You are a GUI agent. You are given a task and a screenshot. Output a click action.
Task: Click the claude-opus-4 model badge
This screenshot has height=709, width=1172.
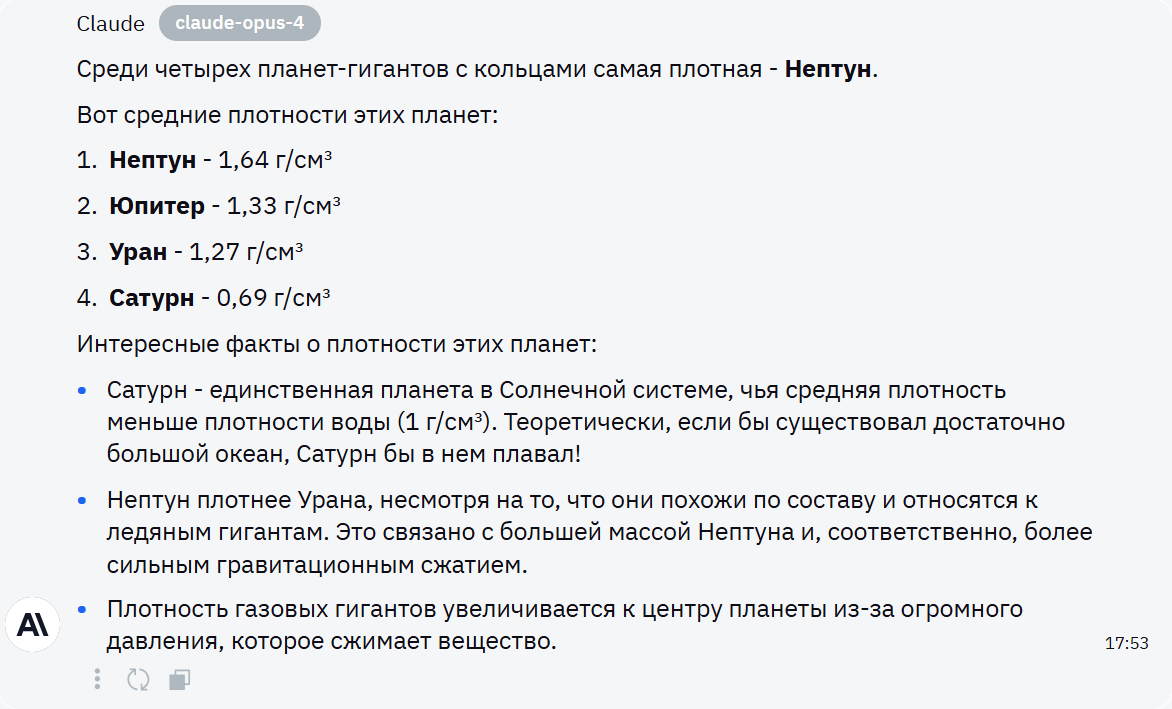[239, 23]
